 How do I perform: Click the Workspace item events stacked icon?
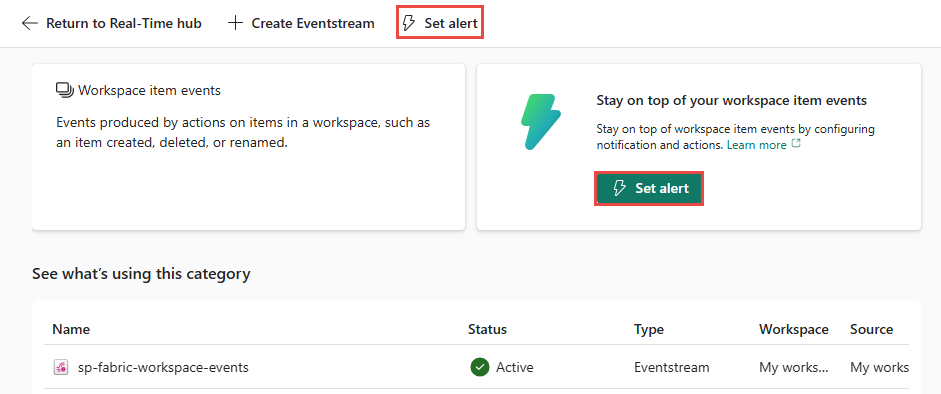64,91
